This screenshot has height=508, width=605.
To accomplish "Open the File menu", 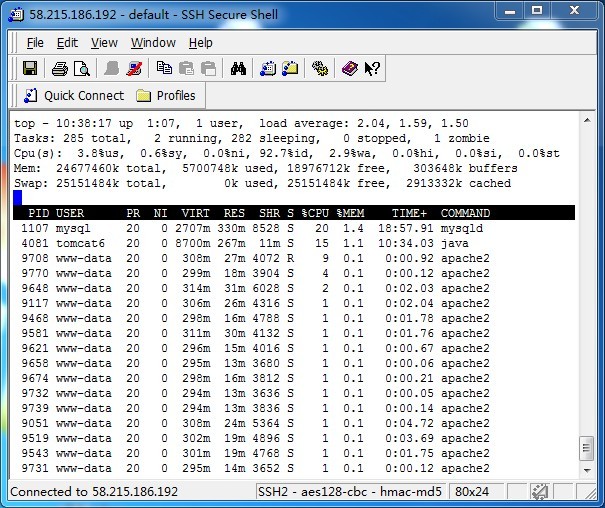I will [x=35, y=42].
